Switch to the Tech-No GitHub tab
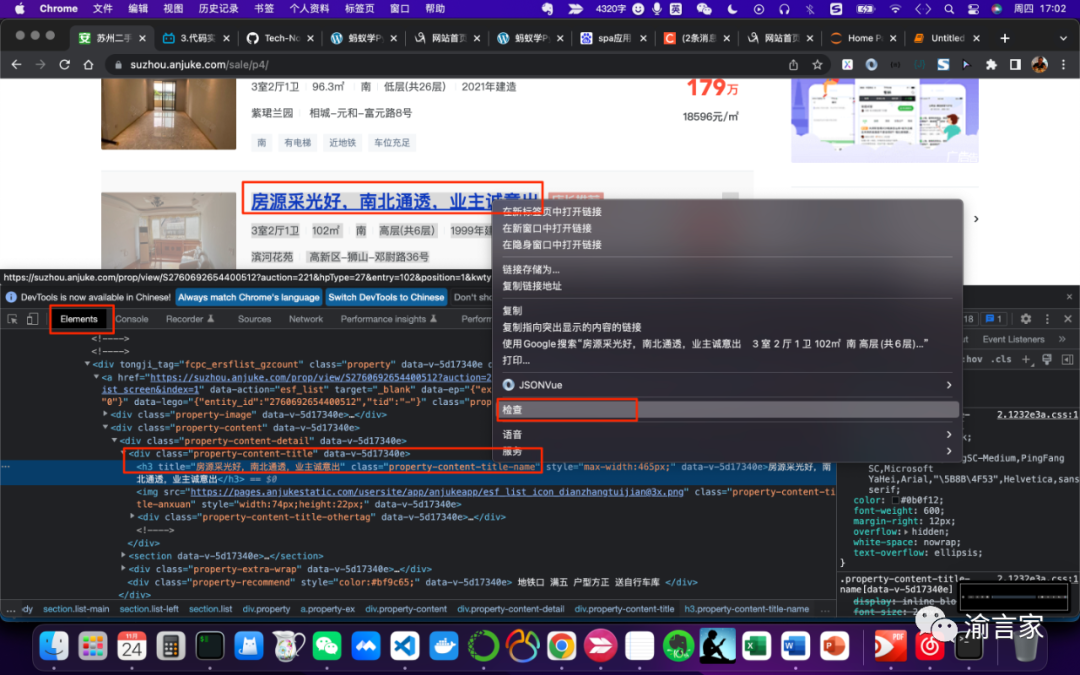The height and width of the screenshot is (675, 1080). point(280,38)
